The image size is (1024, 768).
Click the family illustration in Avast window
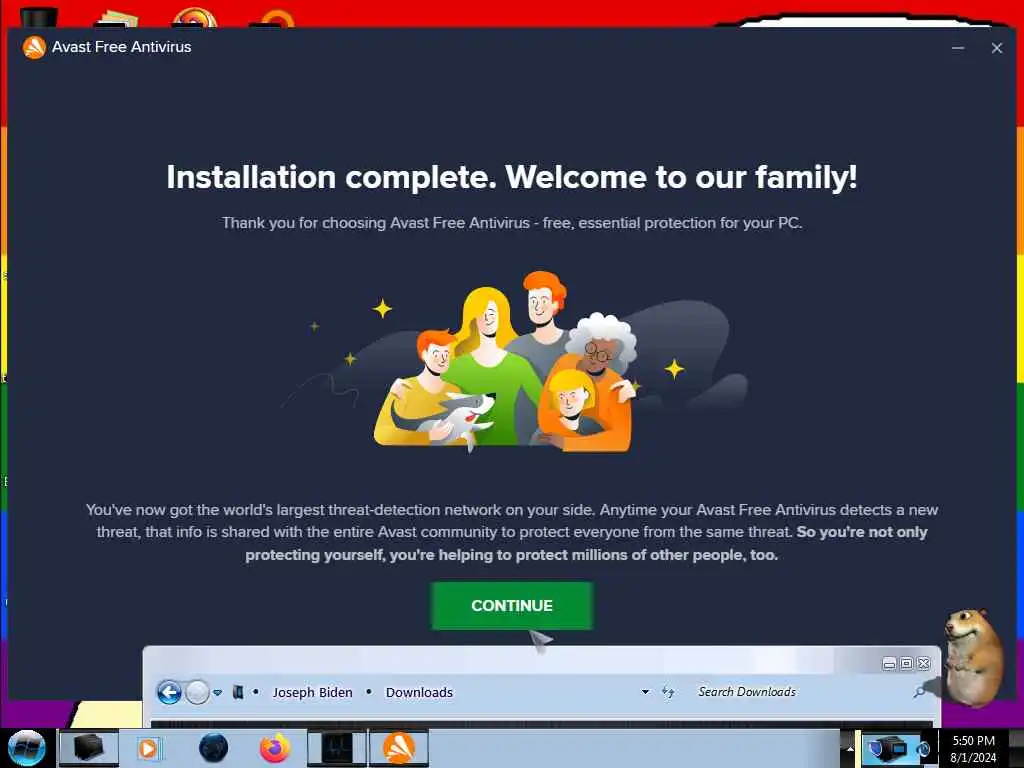click(504, 362)
